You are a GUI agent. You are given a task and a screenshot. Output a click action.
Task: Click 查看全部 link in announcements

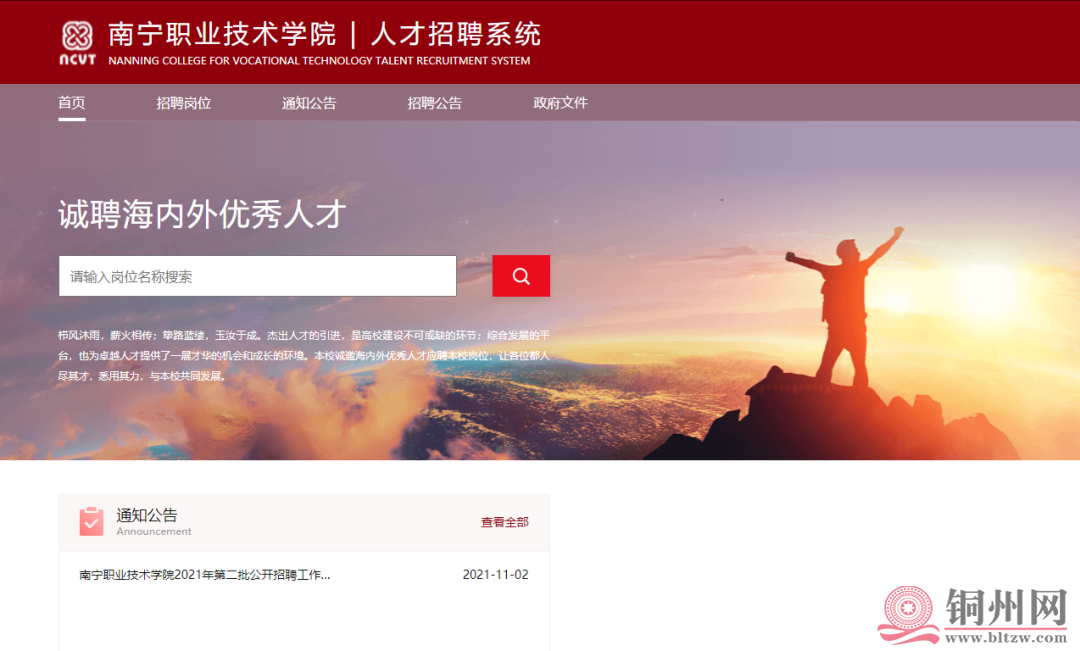pos(504,522)
